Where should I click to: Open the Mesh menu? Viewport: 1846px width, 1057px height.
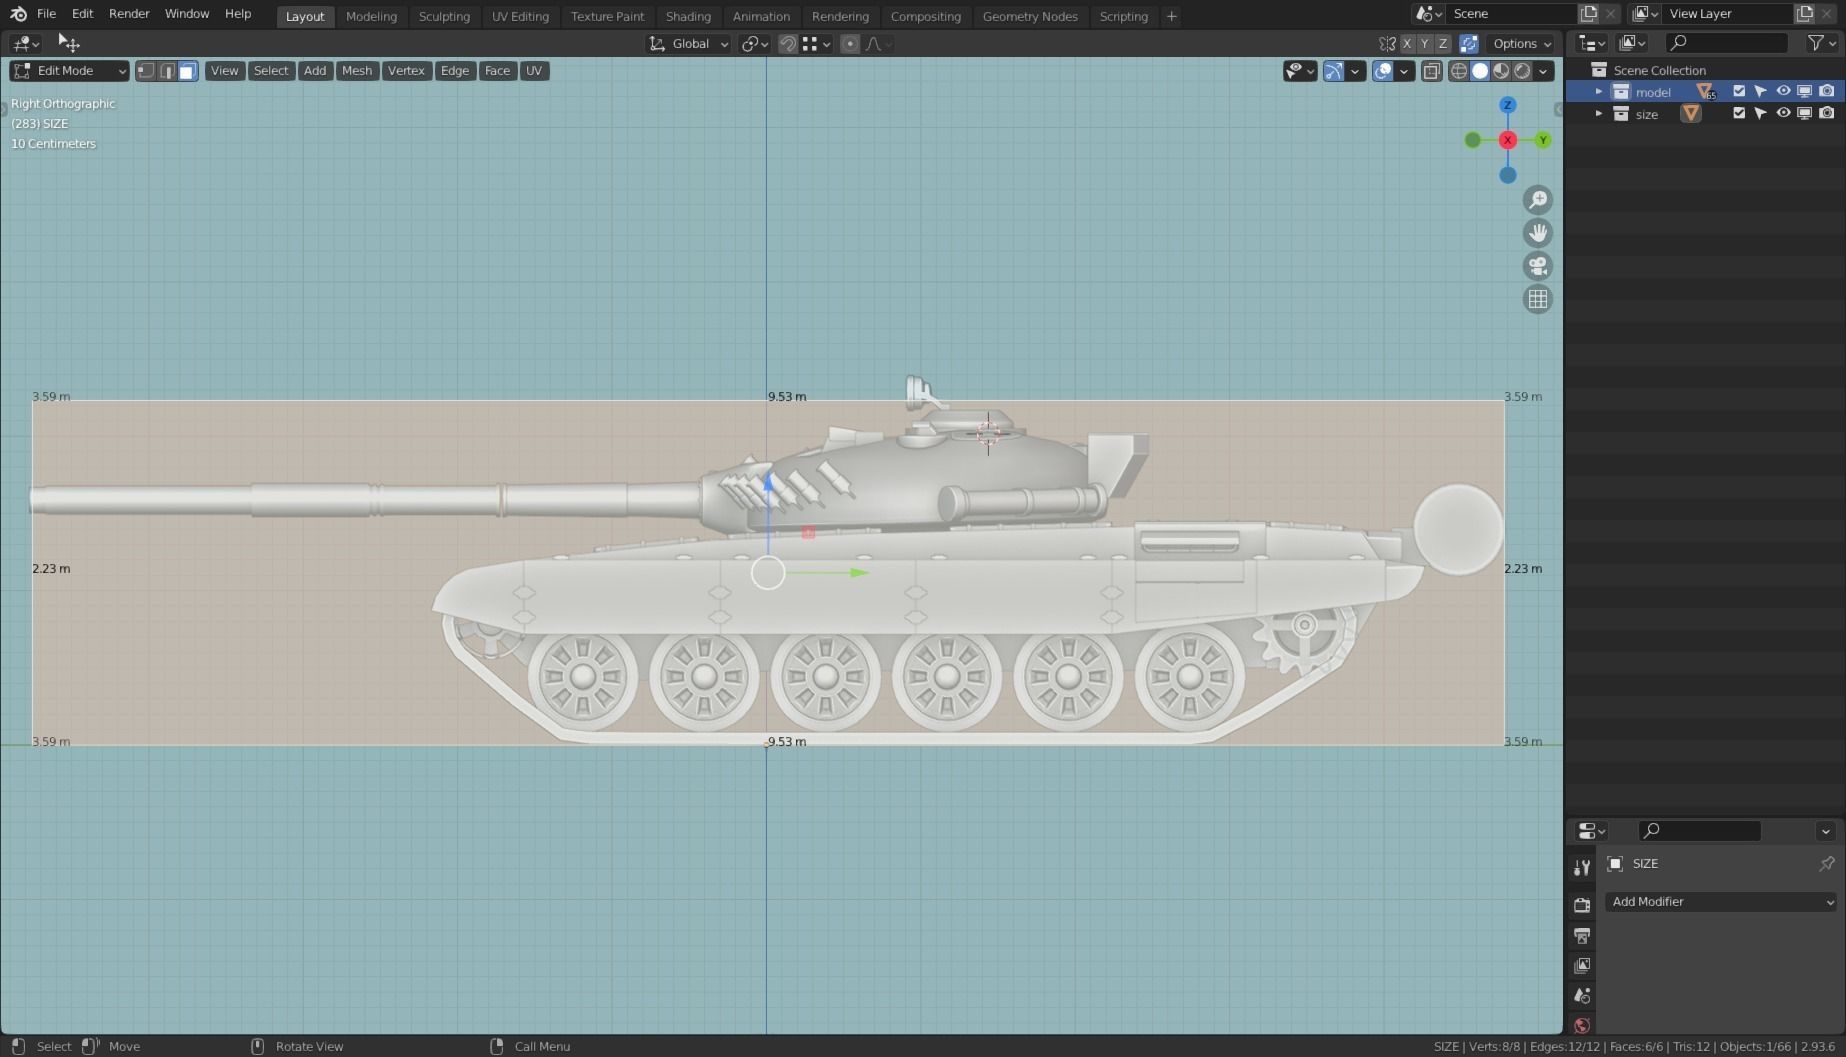click(x=356, y=71)
